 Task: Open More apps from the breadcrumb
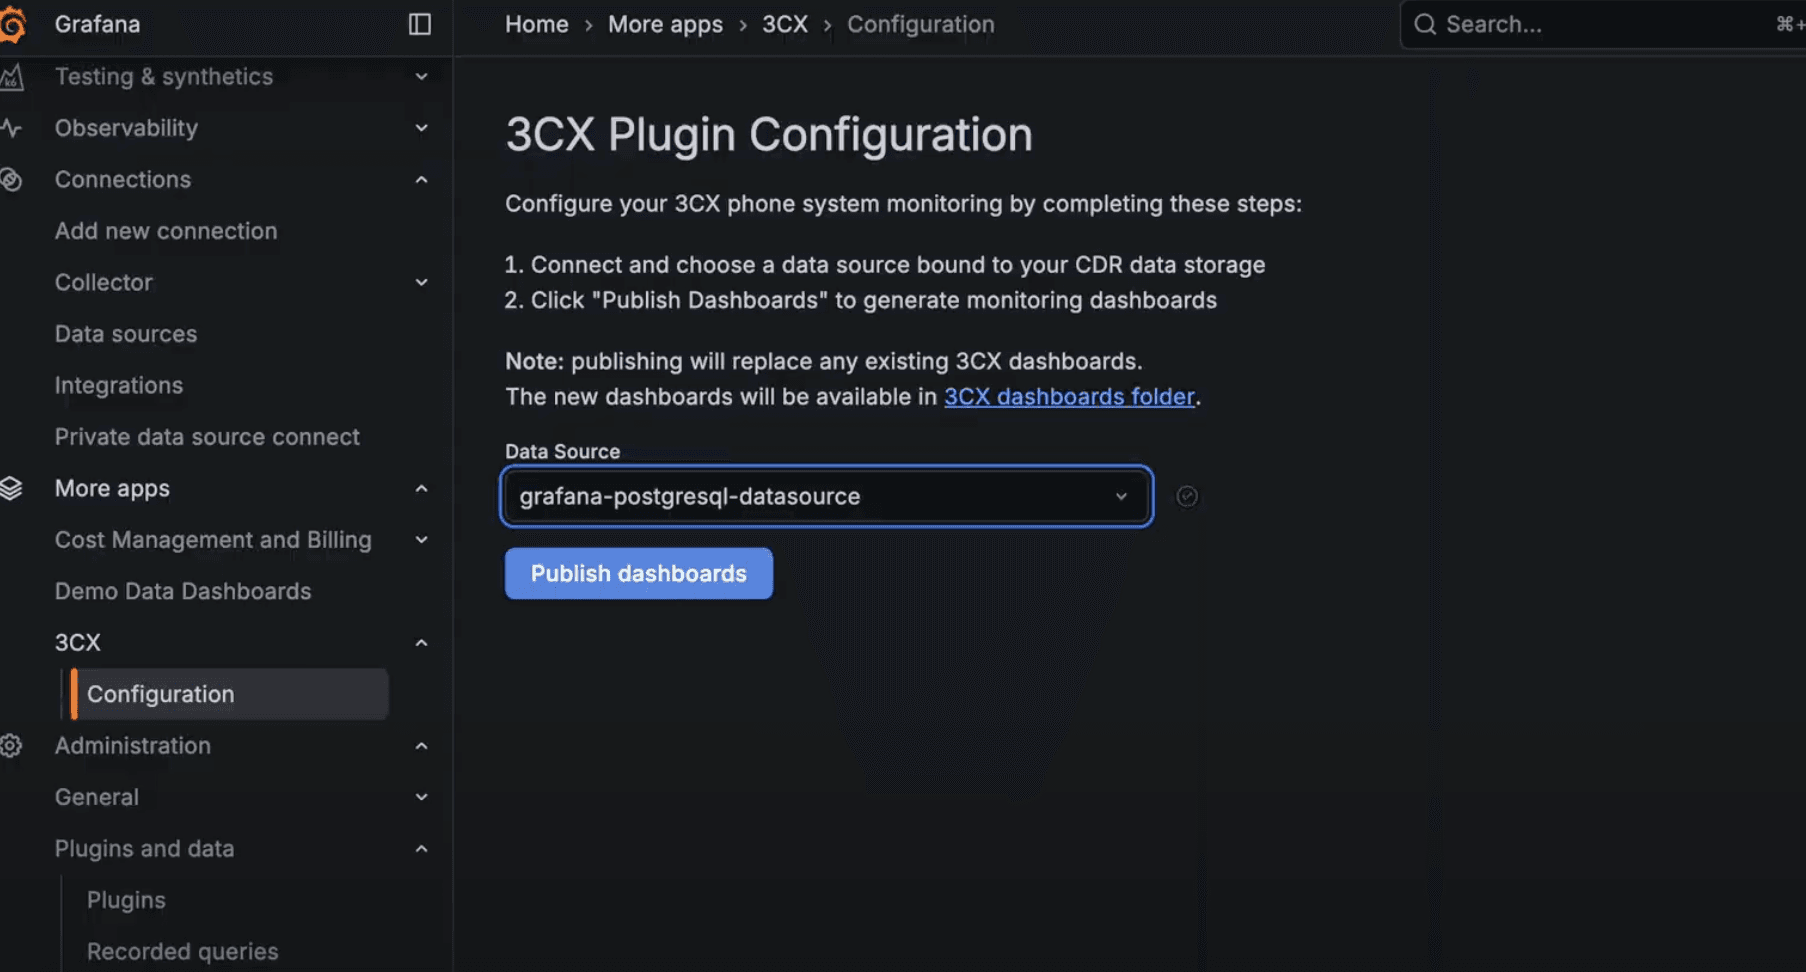pos(665,24)
